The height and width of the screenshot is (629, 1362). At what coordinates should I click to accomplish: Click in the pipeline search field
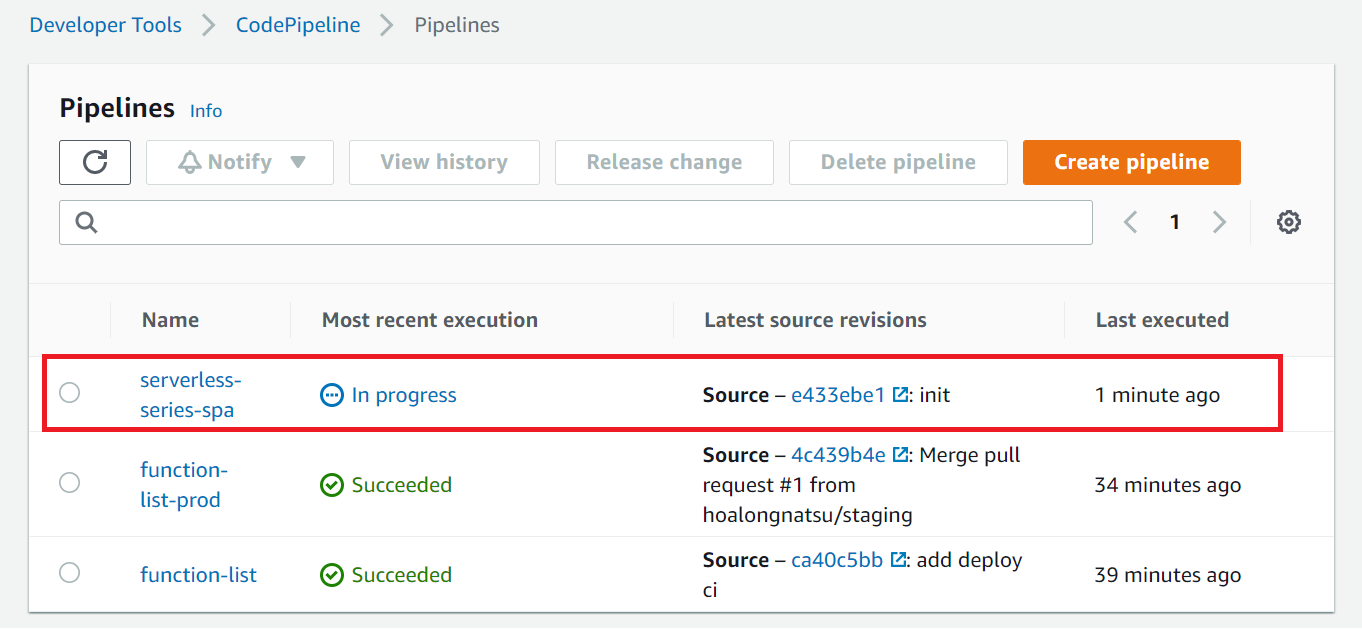click(590, 222)
